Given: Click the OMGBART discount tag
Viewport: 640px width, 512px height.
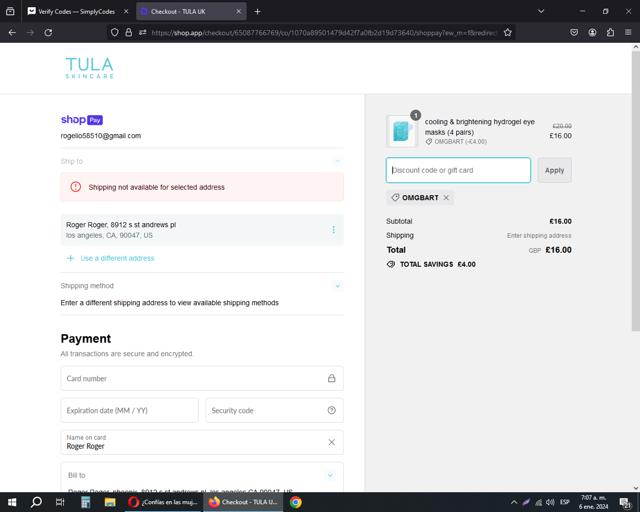Looking at the screenshot, I should 420,198.
